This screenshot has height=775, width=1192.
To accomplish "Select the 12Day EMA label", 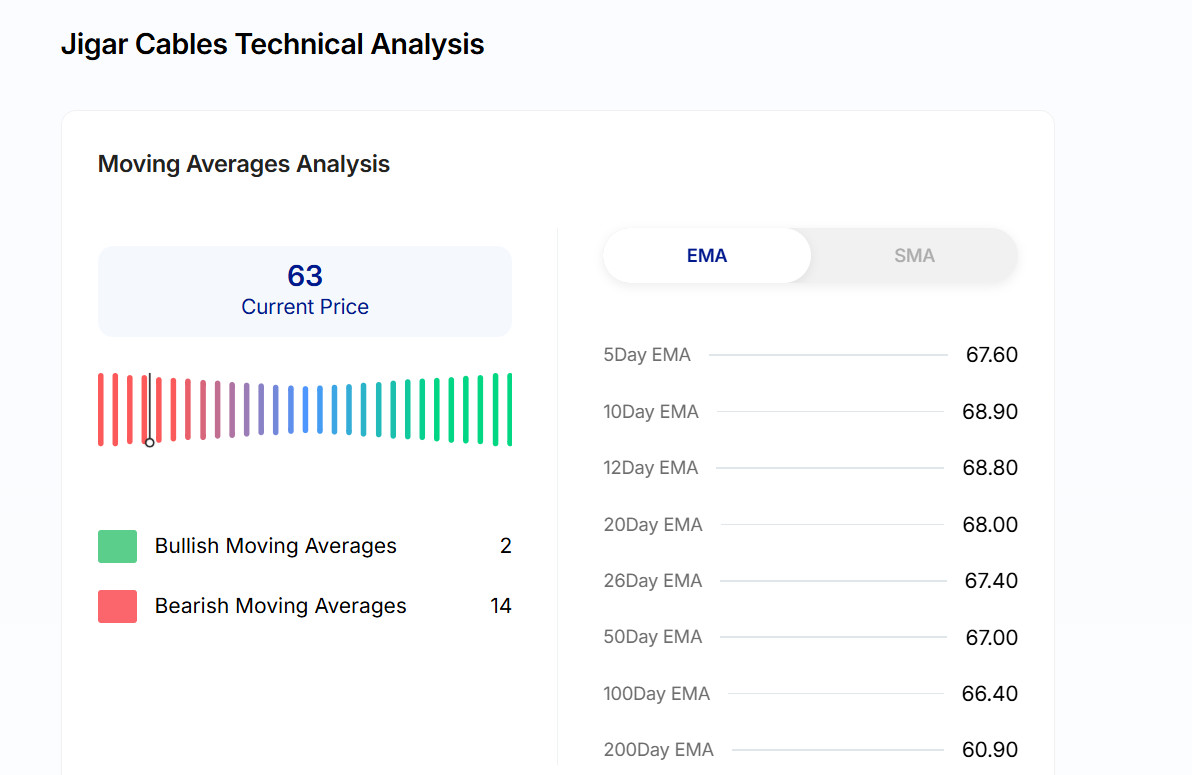I will (x=651, y=468).
